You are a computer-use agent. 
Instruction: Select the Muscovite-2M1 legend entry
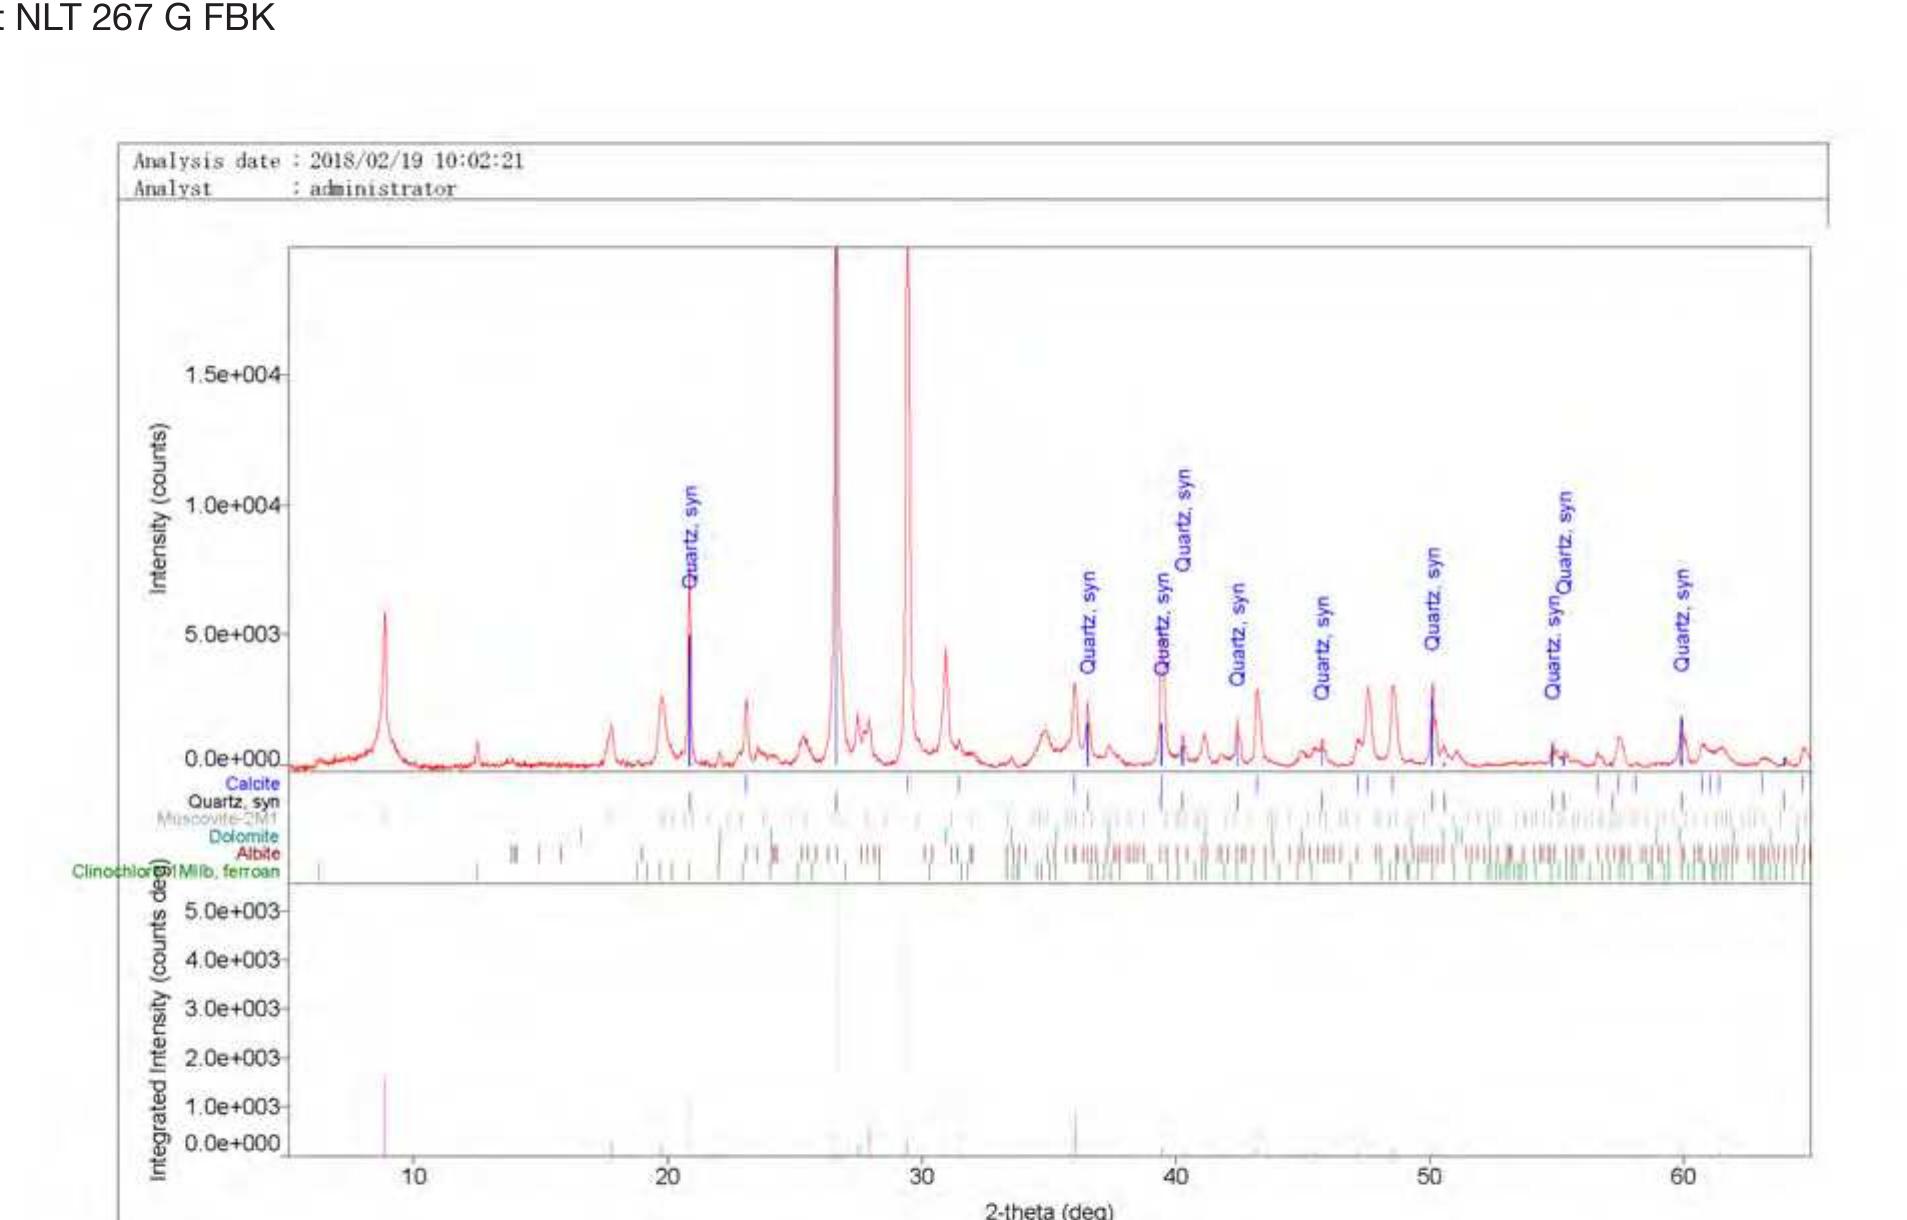[217, 819]
